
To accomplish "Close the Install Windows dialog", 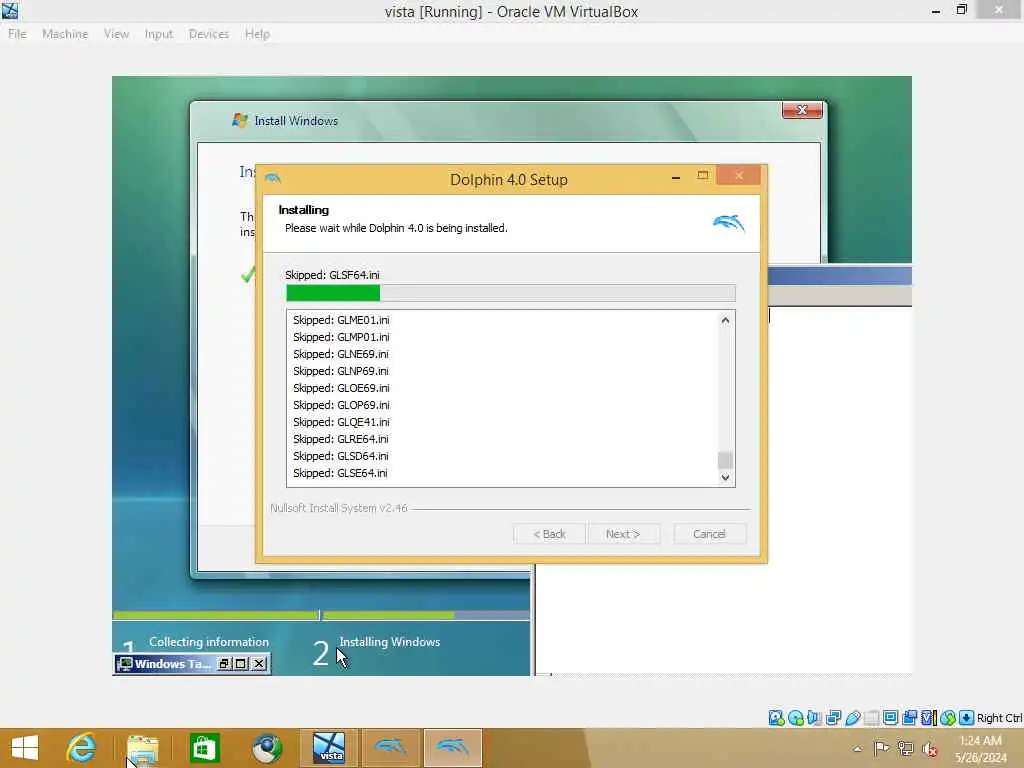I will click(x=802, y=110).
